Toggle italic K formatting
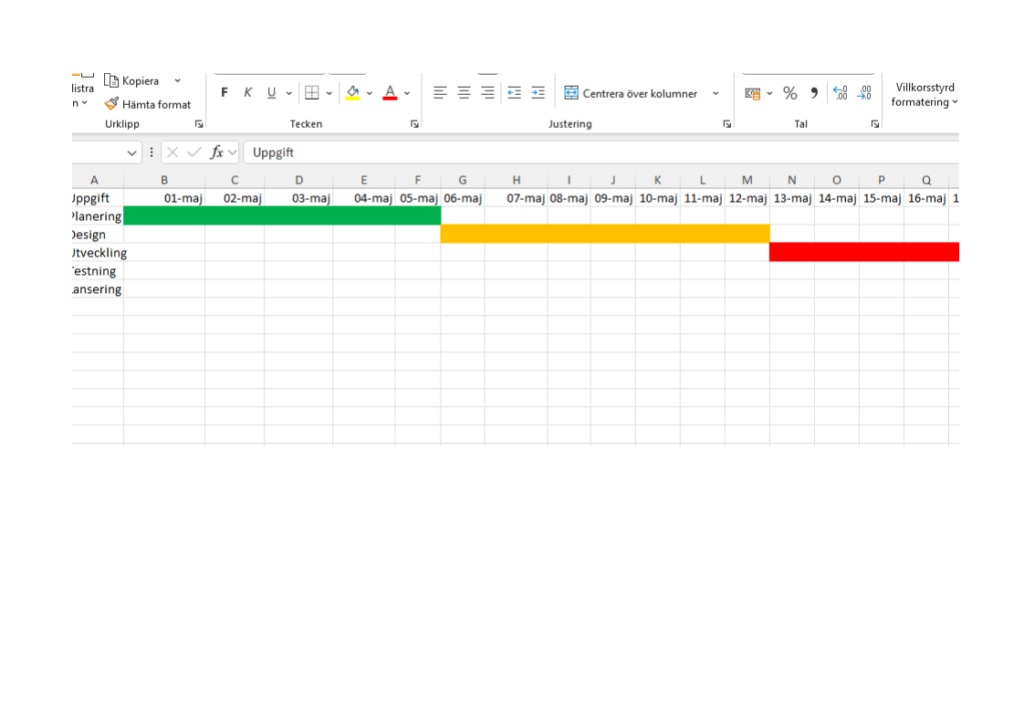The width and height of the screenshot is (1024, 724). click(x=248, y=93)
